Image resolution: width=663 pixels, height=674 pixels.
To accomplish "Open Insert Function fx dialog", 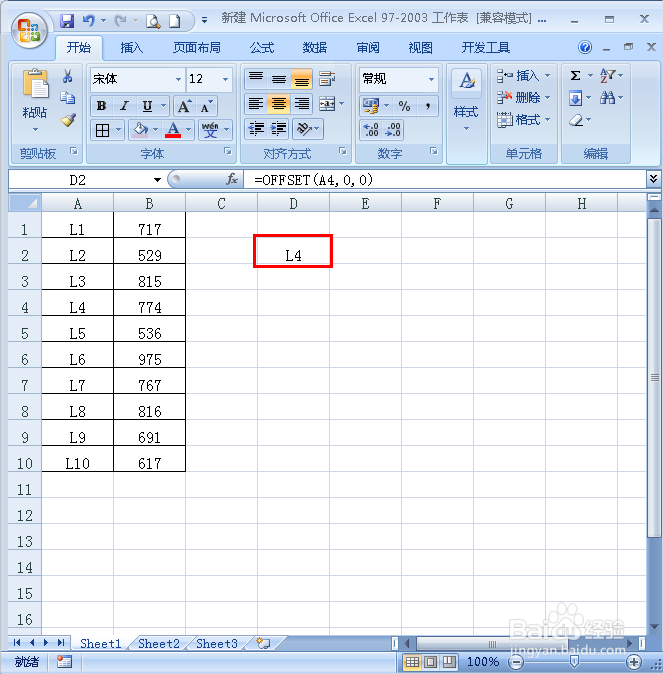I will [232, 179].
